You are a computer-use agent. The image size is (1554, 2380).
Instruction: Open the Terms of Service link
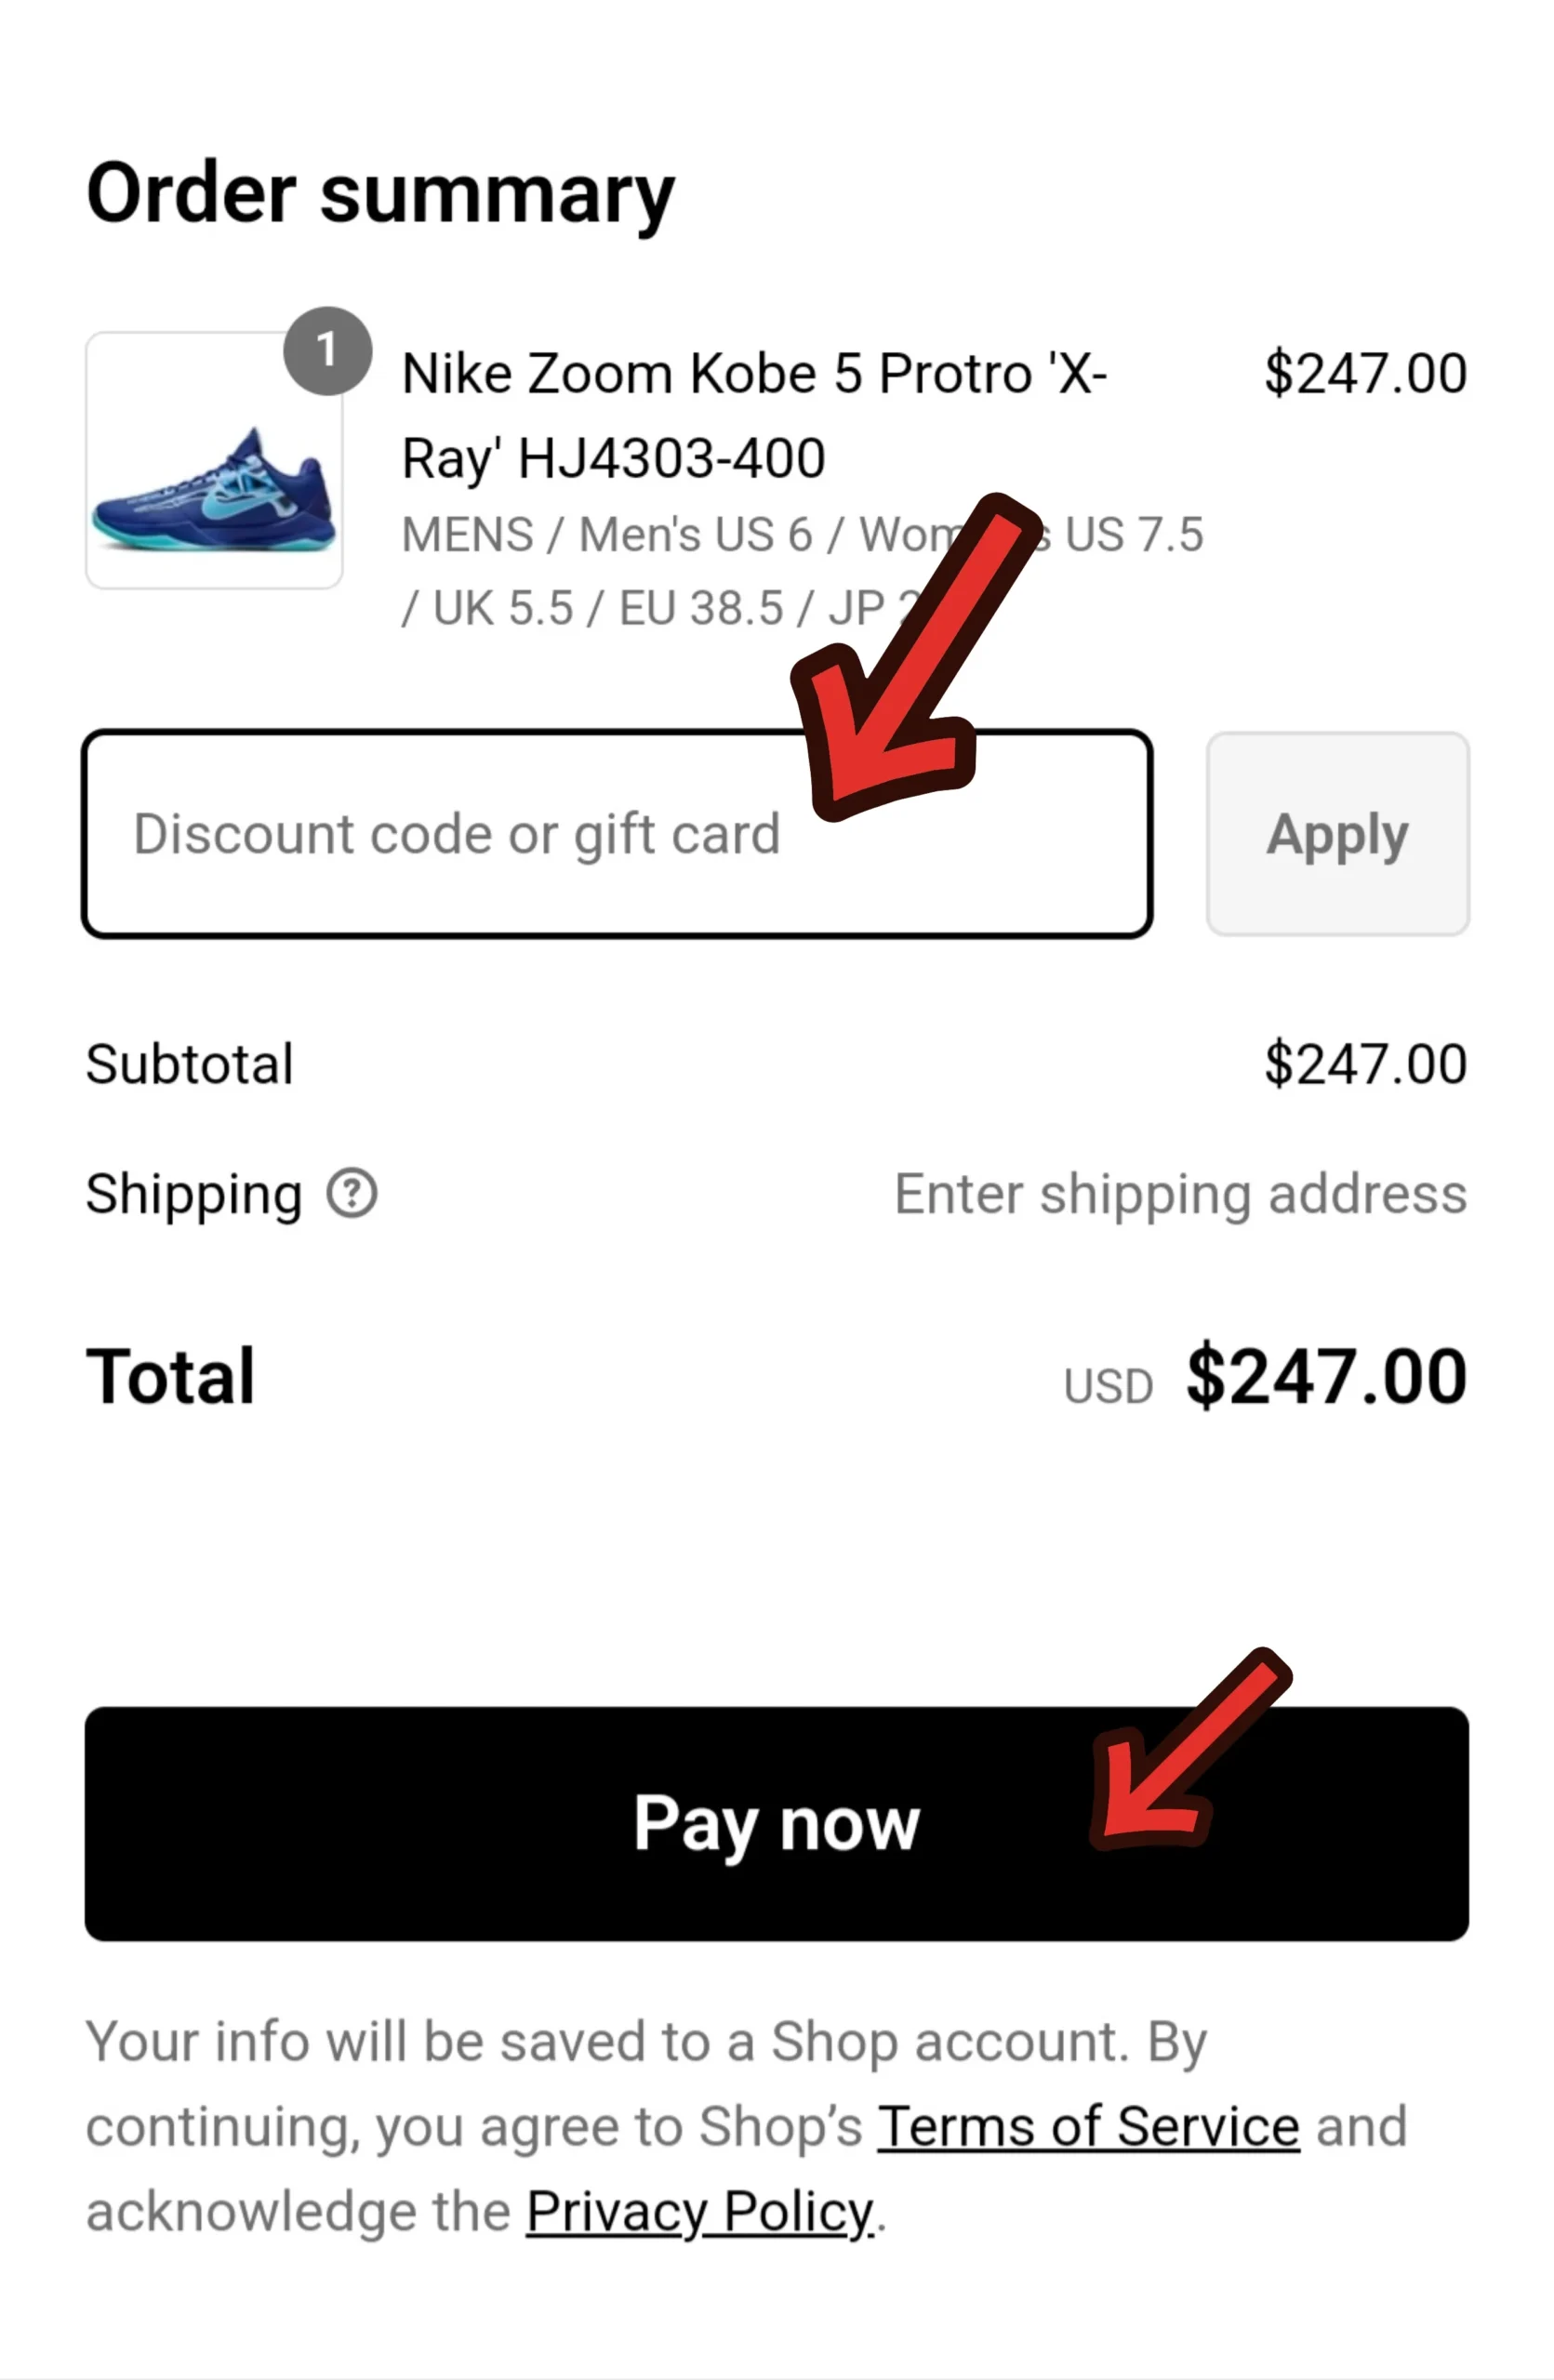point(1088,2126)
